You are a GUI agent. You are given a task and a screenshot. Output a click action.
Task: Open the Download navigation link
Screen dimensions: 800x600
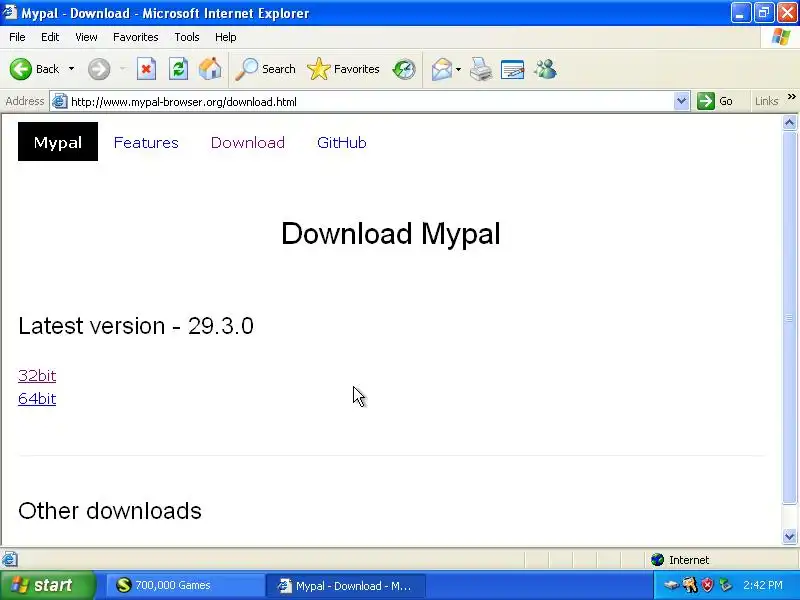coord(248,143)
